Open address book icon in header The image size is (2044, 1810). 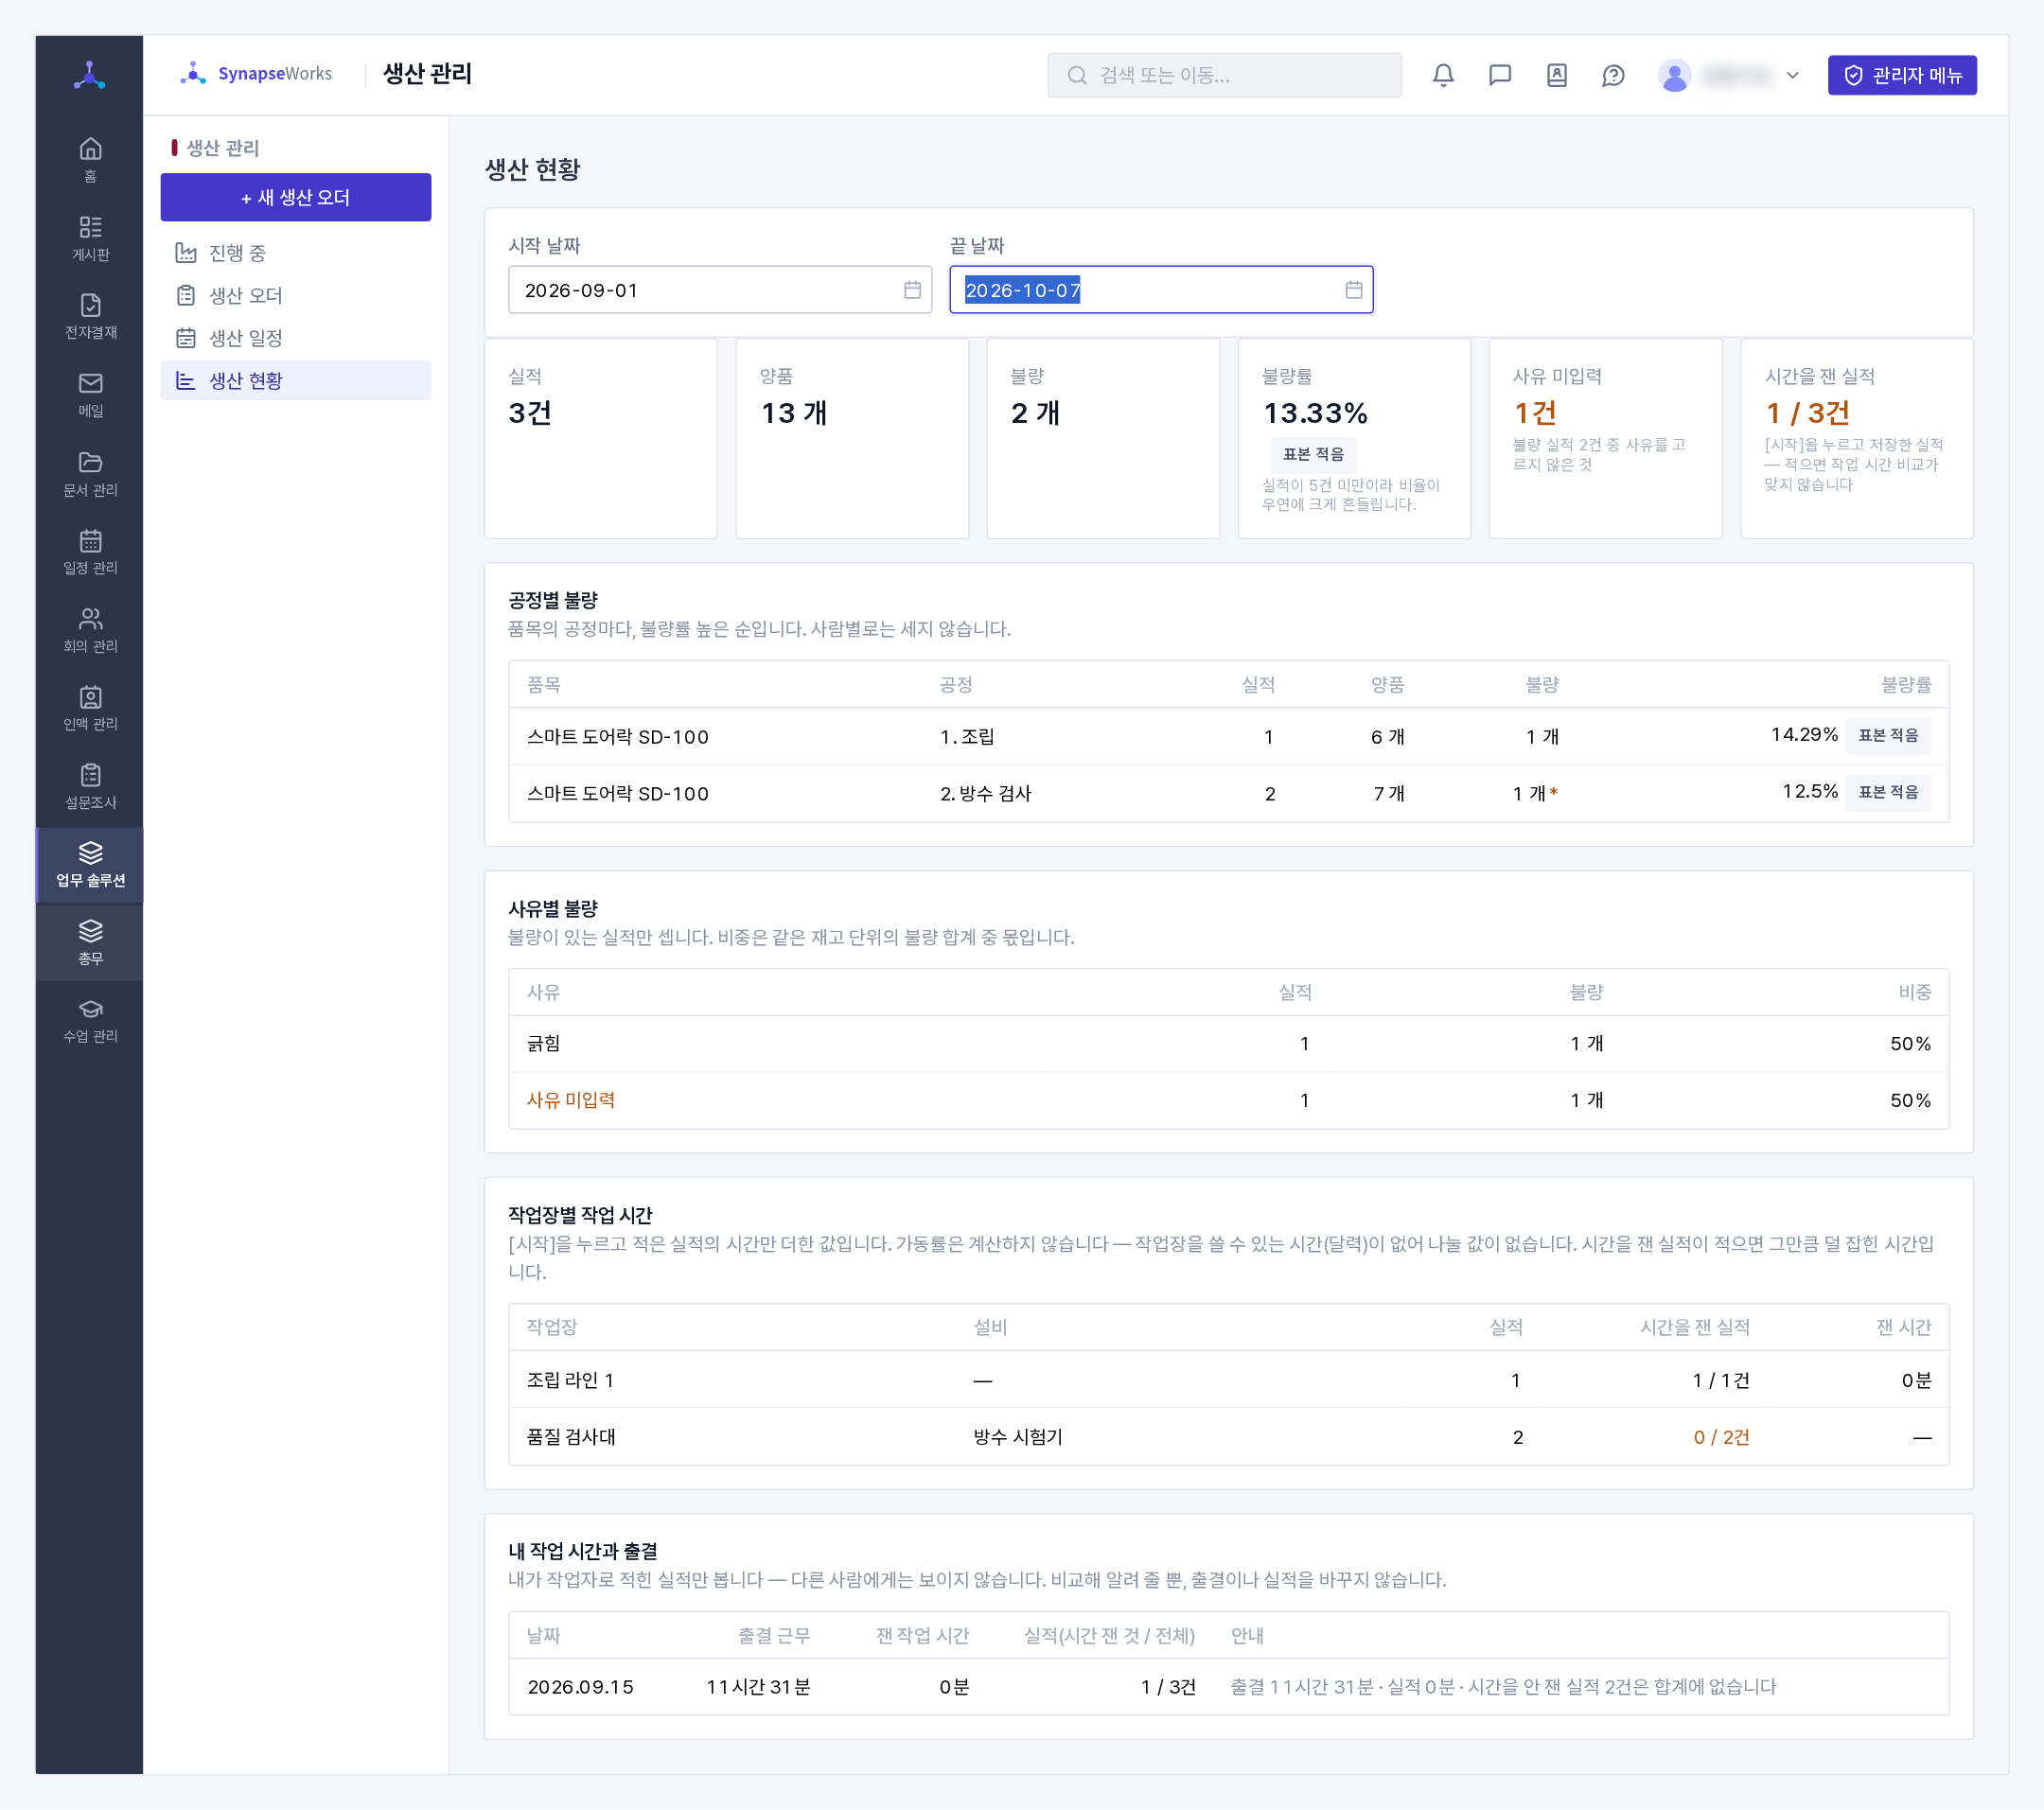(1556, 75)
